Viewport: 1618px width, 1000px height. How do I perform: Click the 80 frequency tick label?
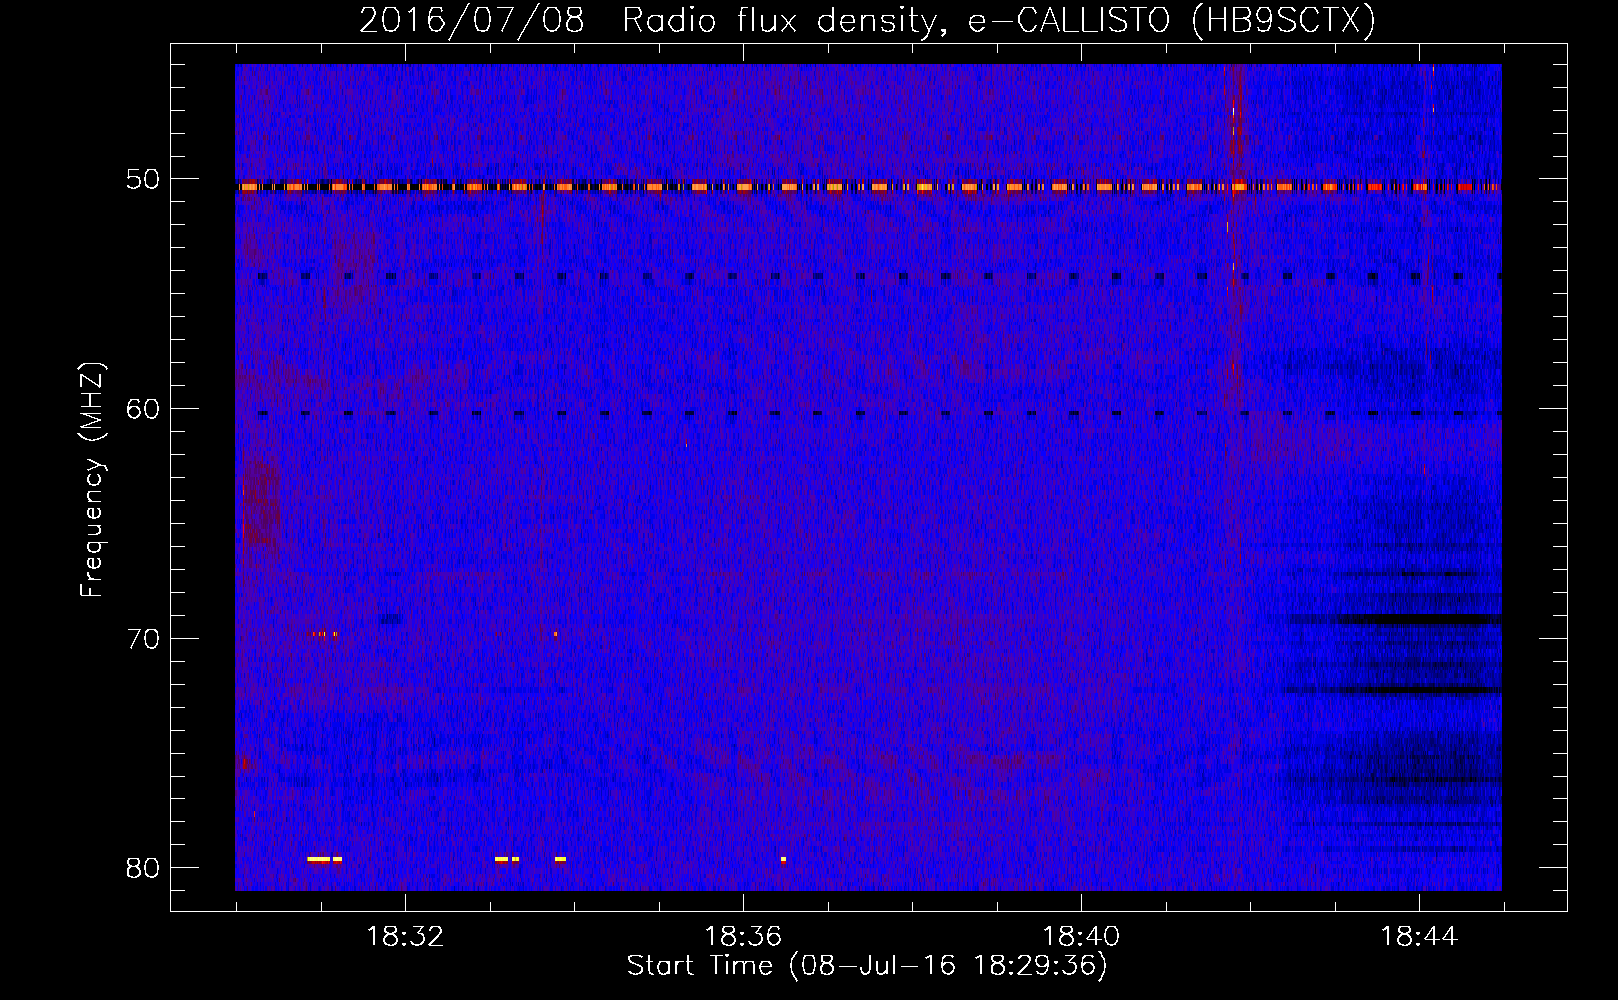click(143, 867)
